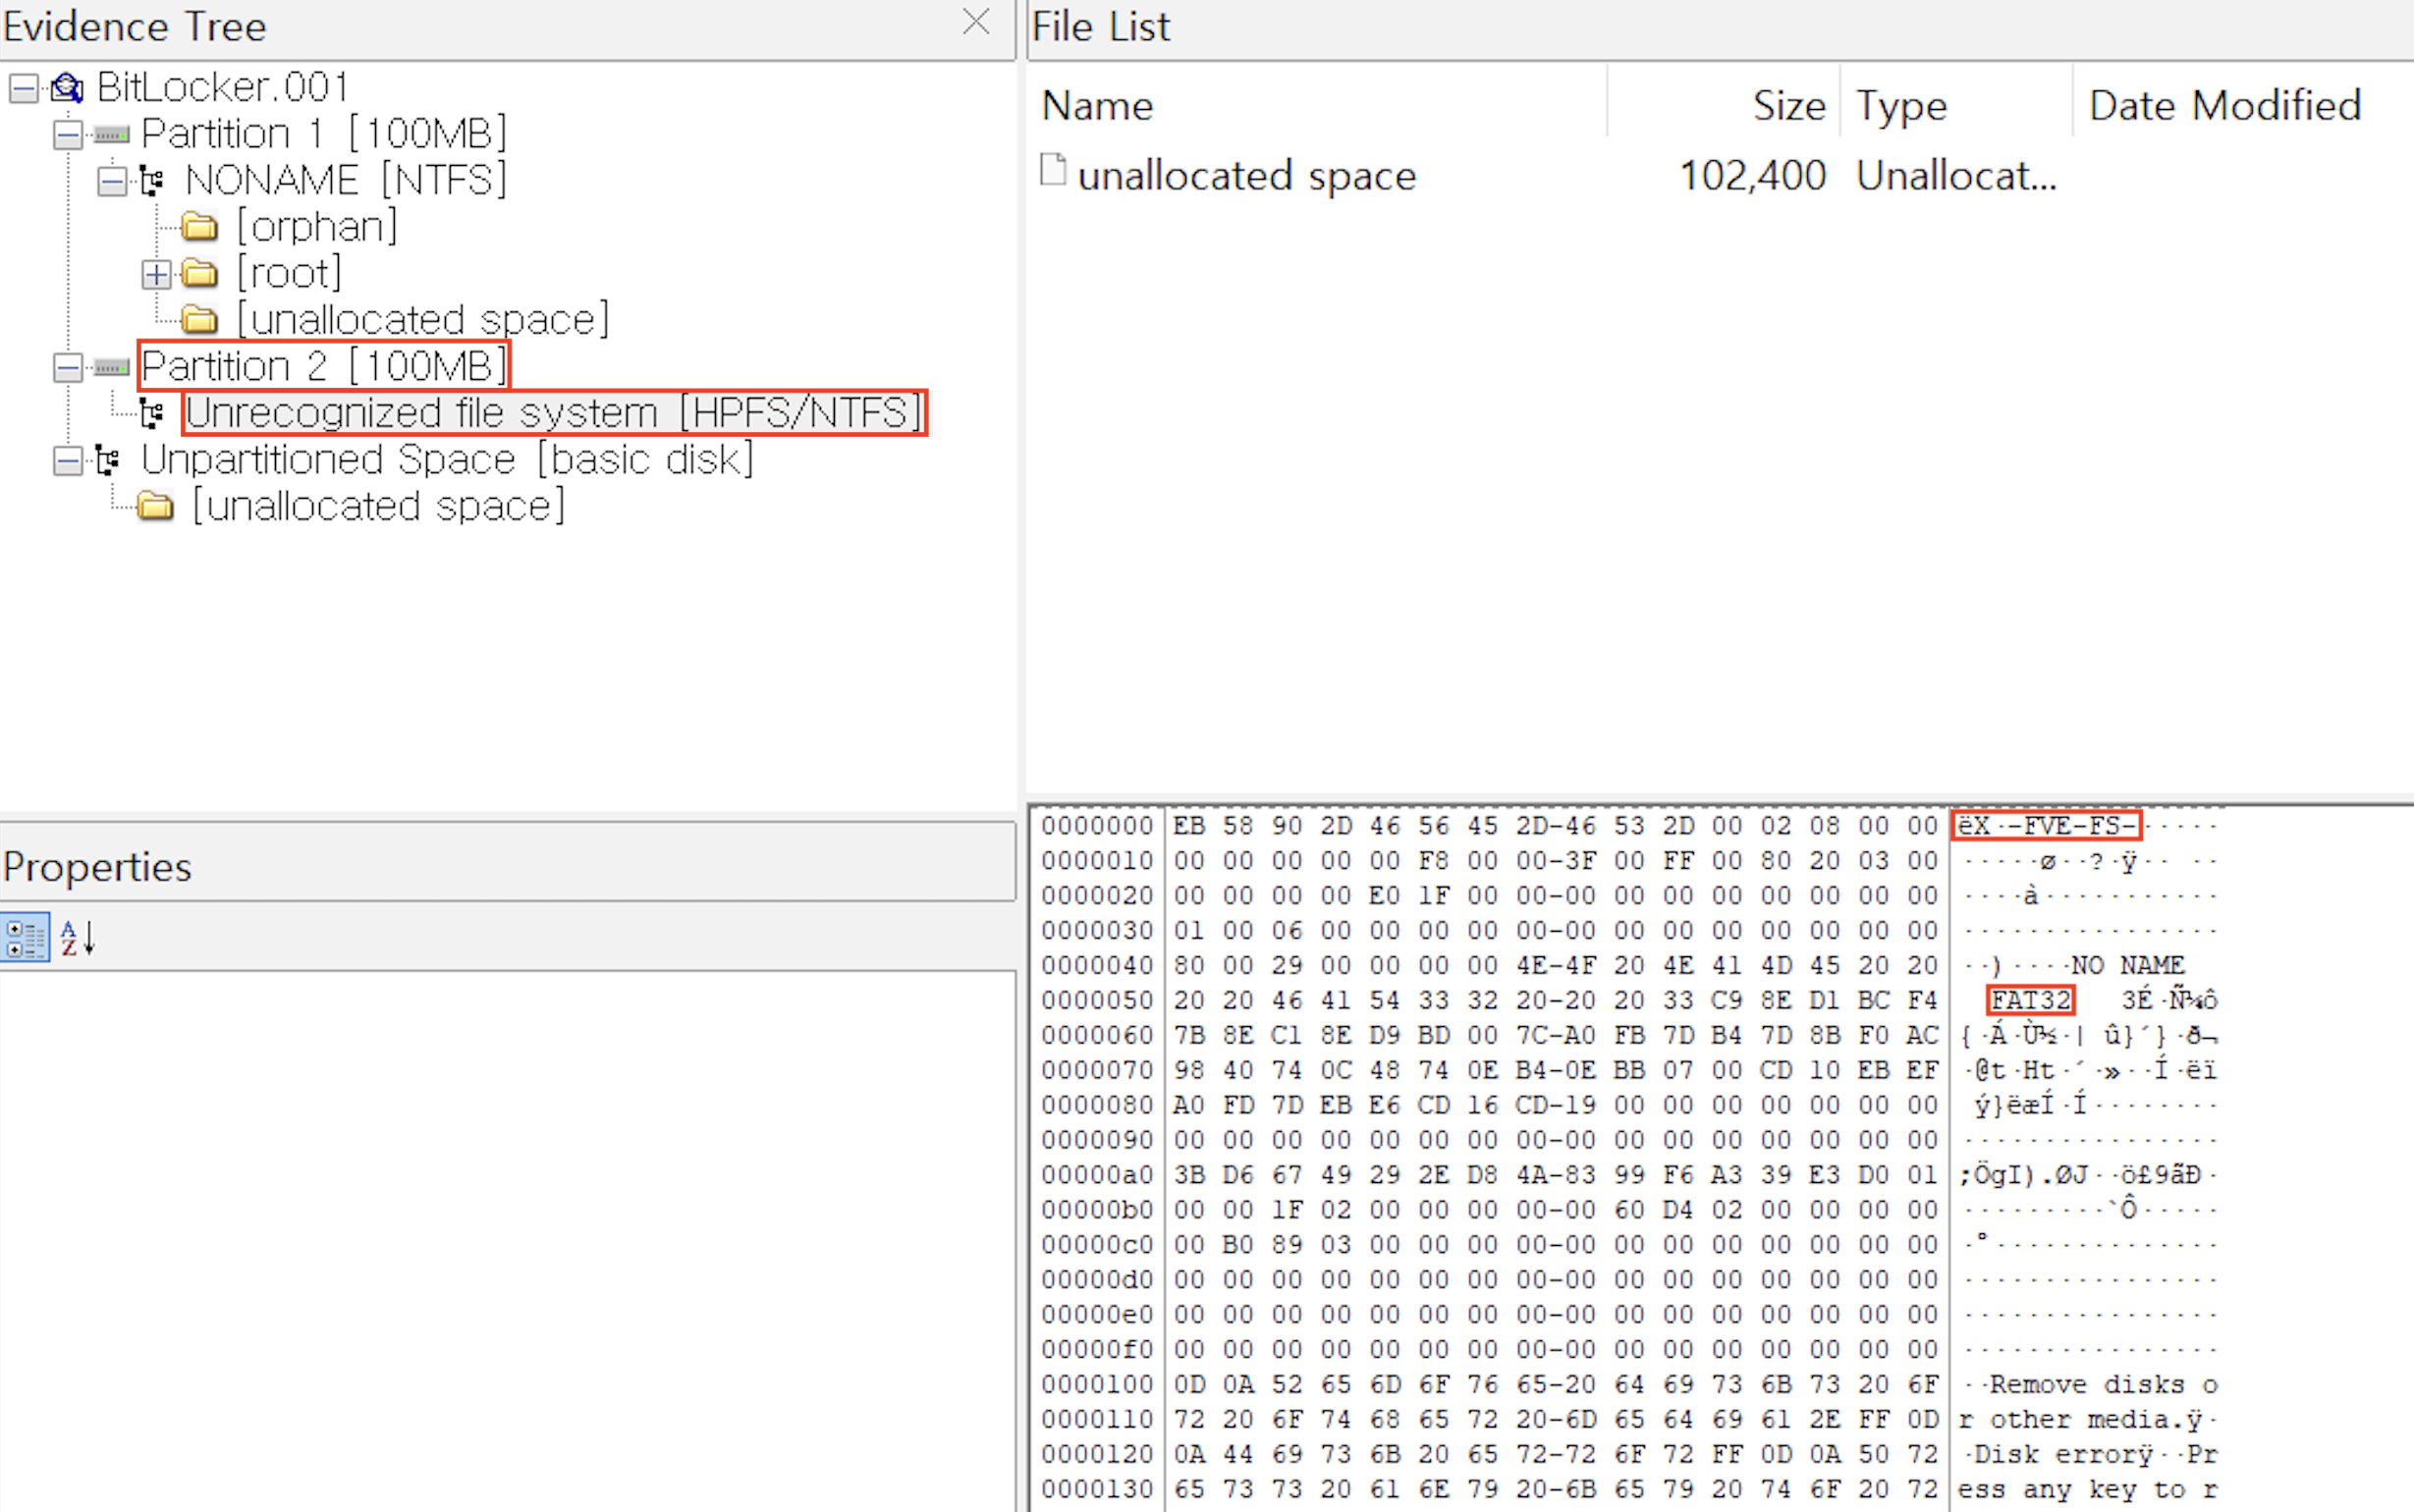Viewport: 2414px width, 1512px height.
Task: Sort Properties alphabetically with A-Z icon
Action: 77,938
